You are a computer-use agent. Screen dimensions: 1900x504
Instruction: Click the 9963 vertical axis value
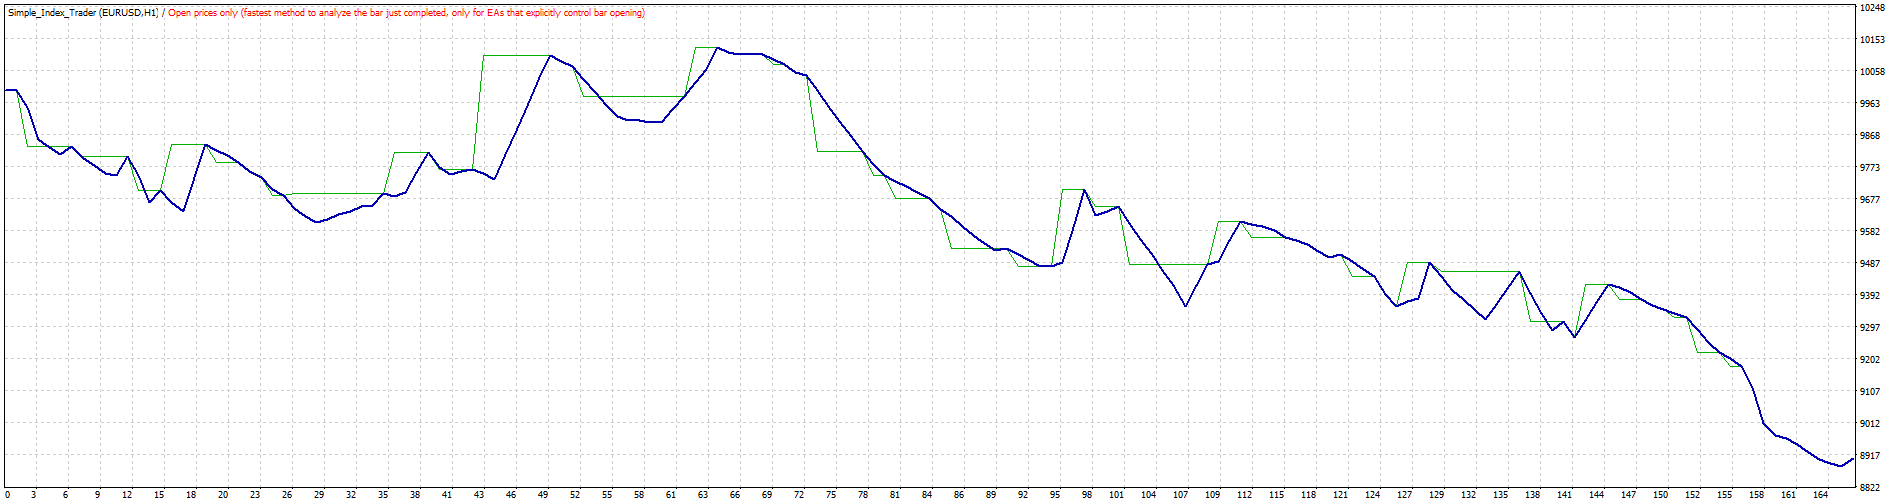(1871, 104)
